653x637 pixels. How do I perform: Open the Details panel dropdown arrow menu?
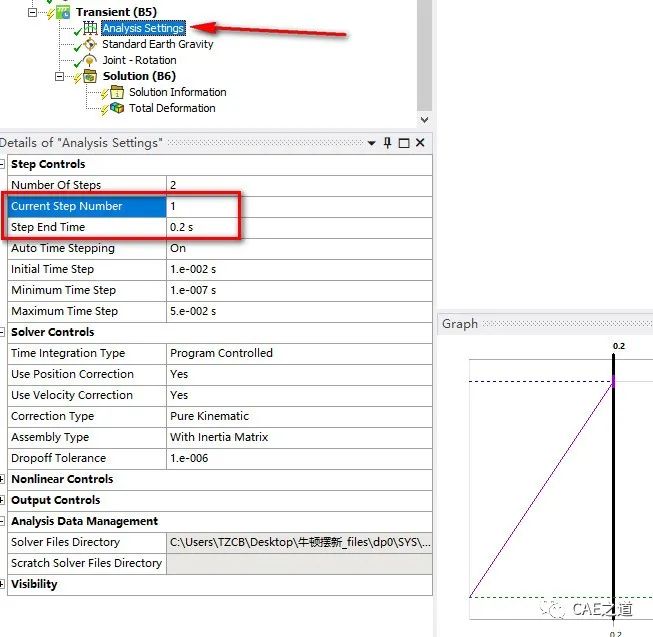click(x=371, y=143)
